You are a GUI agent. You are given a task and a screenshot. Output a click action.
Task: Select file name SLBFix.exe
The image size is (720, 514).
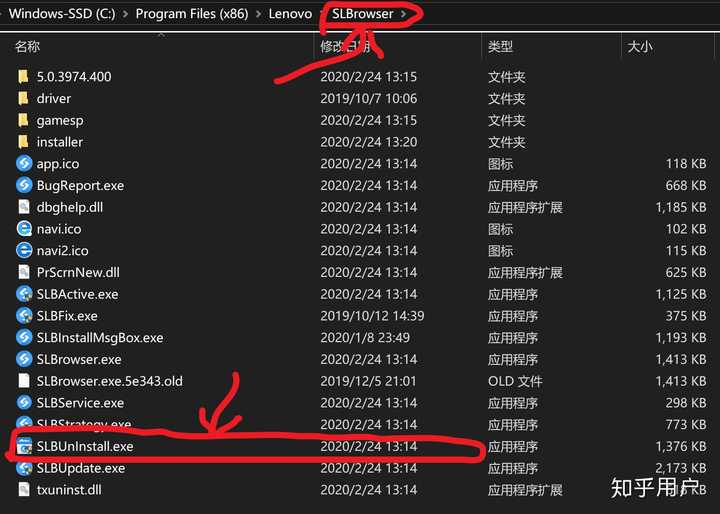tap(67, 316)
